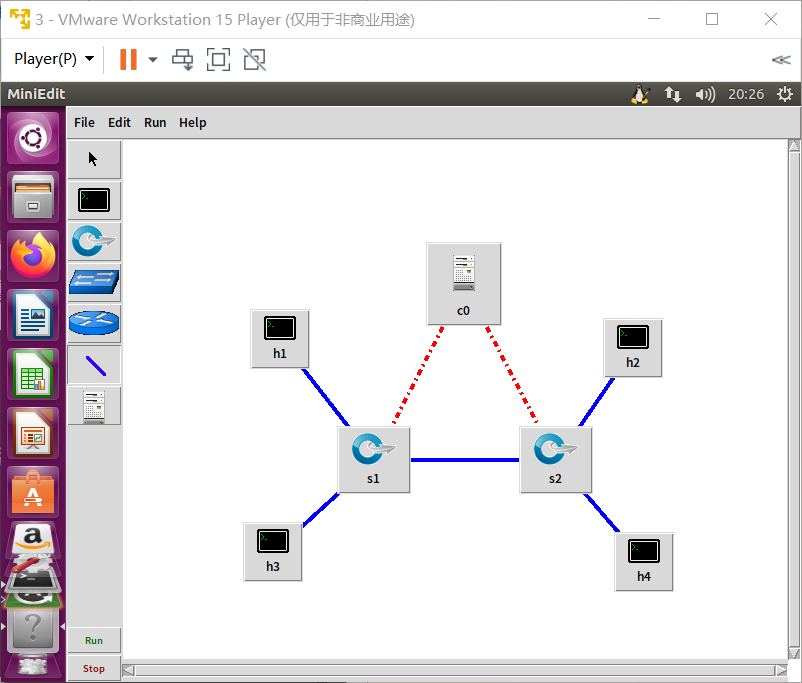Send Ctrl+Alt+Del to virtual machine

point(183,59)
